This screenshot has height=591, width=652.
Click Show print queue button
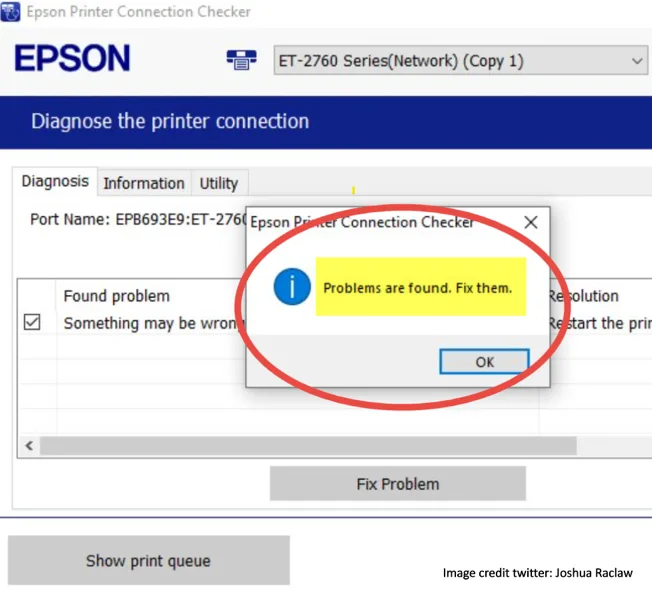point(148,560)
